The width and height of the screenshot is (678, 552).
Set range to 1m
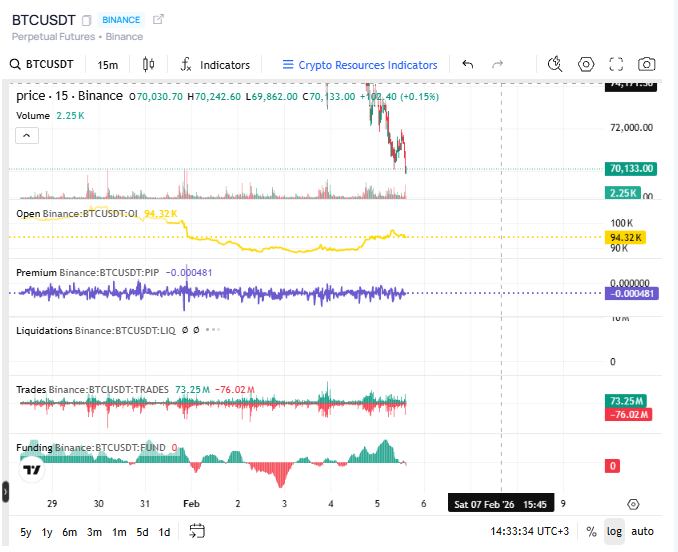(119, 532)
